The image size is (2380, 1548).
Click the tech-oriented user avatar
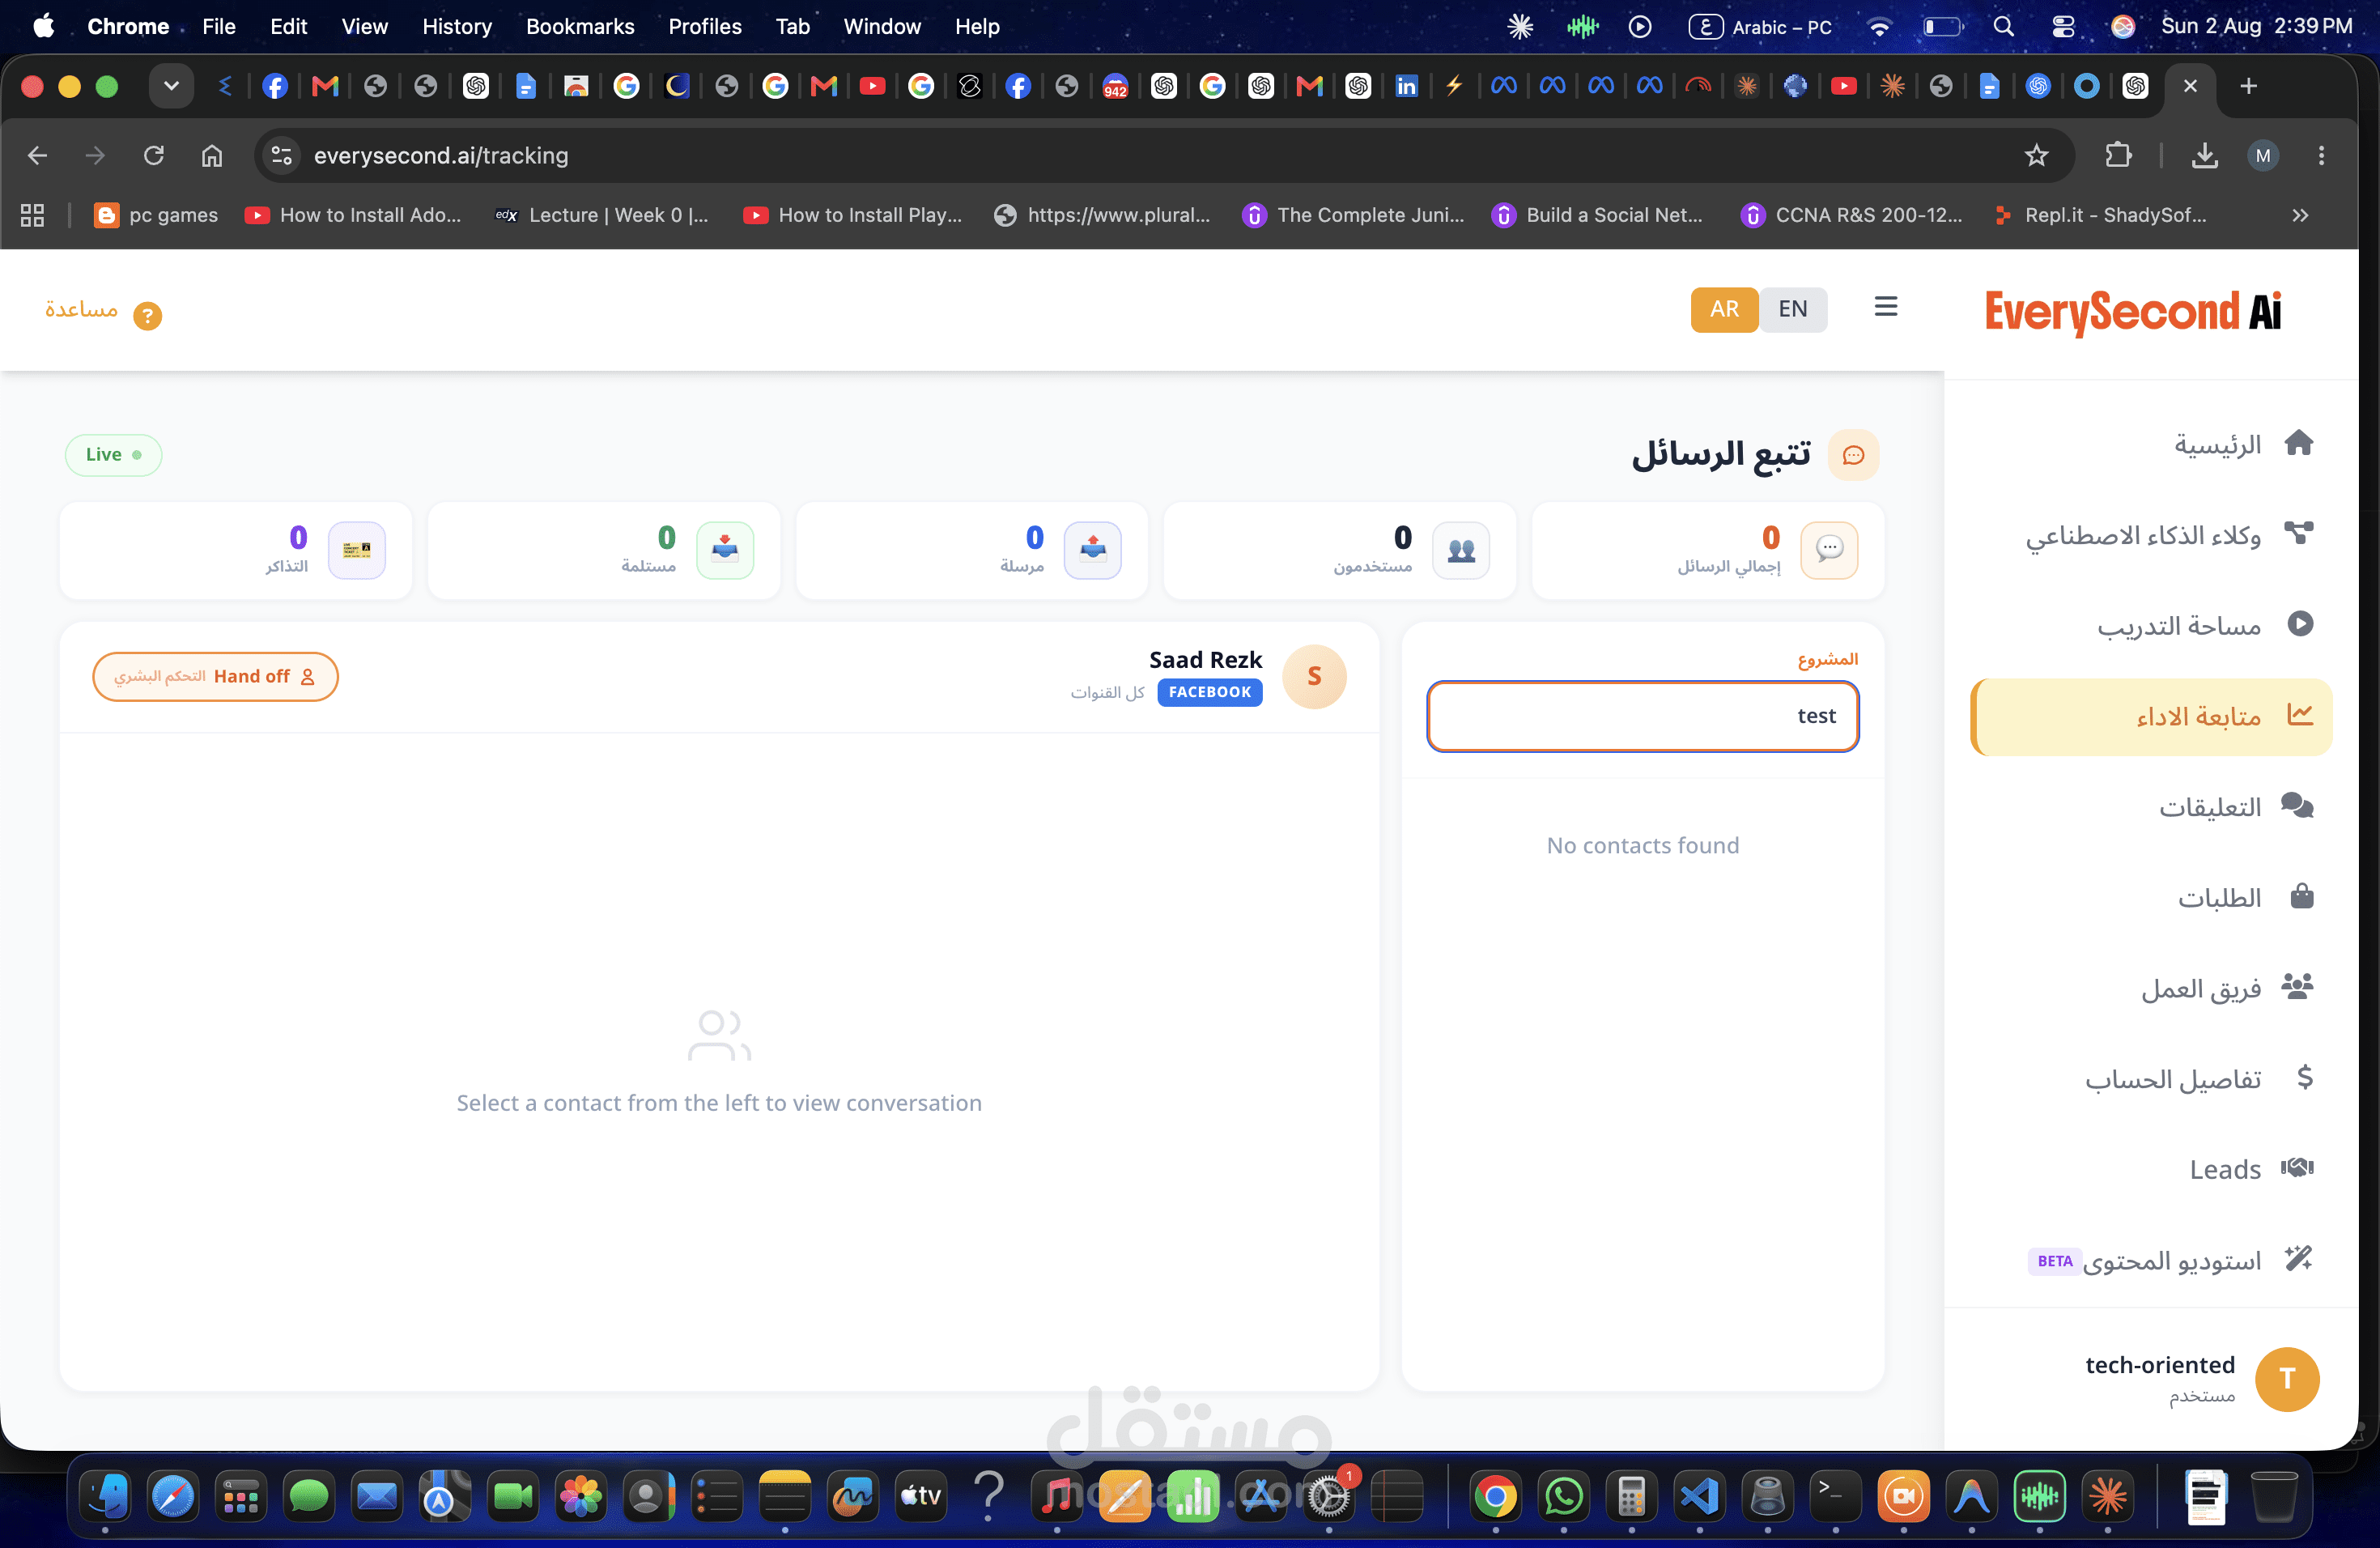click(x=2287, y=1379)
